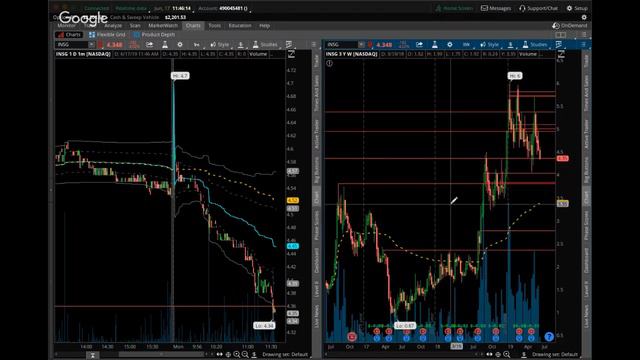Toggle Level II sidebar on left chart

(x=316, y=289)
